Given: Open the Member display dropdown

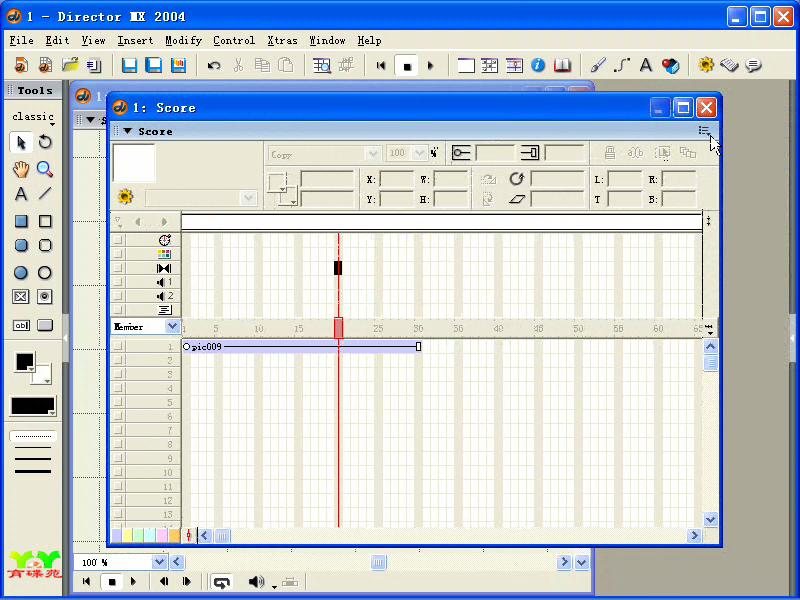Looking at the screenshot, I should coord(172,327).
